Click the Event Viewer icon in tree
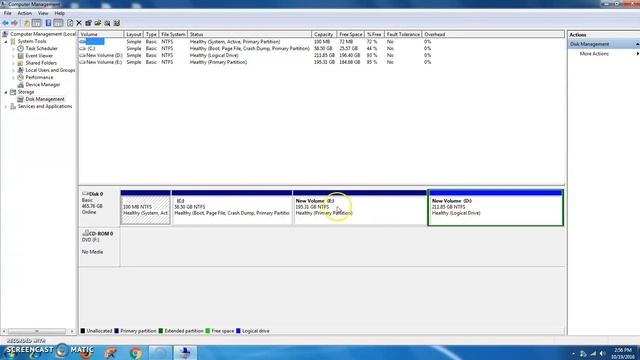The height and width of the screenshot is (360, 640). point(20,56)
